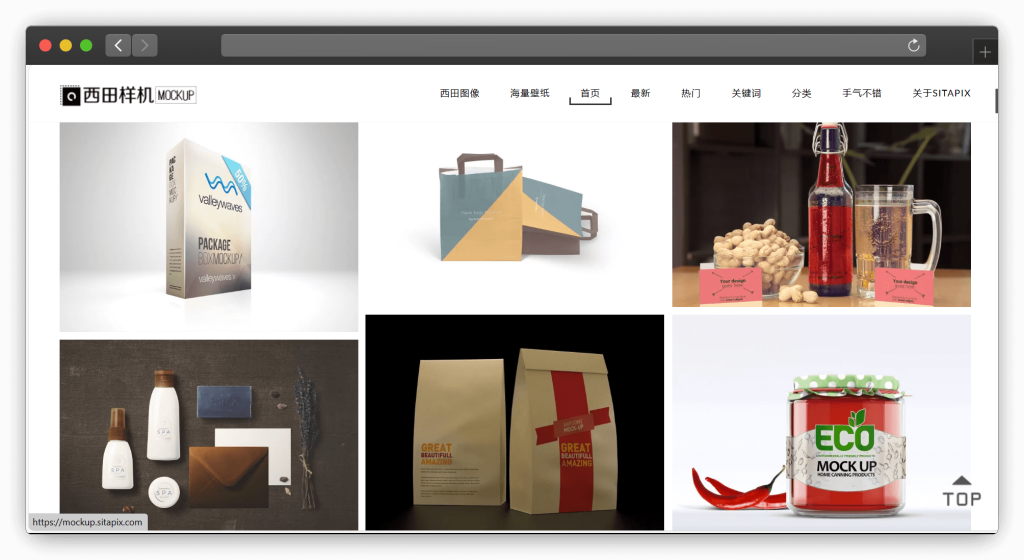The image size is (1024, 560).
Task: Go to the 海量壁纸 page
Action: coord(529,93)
